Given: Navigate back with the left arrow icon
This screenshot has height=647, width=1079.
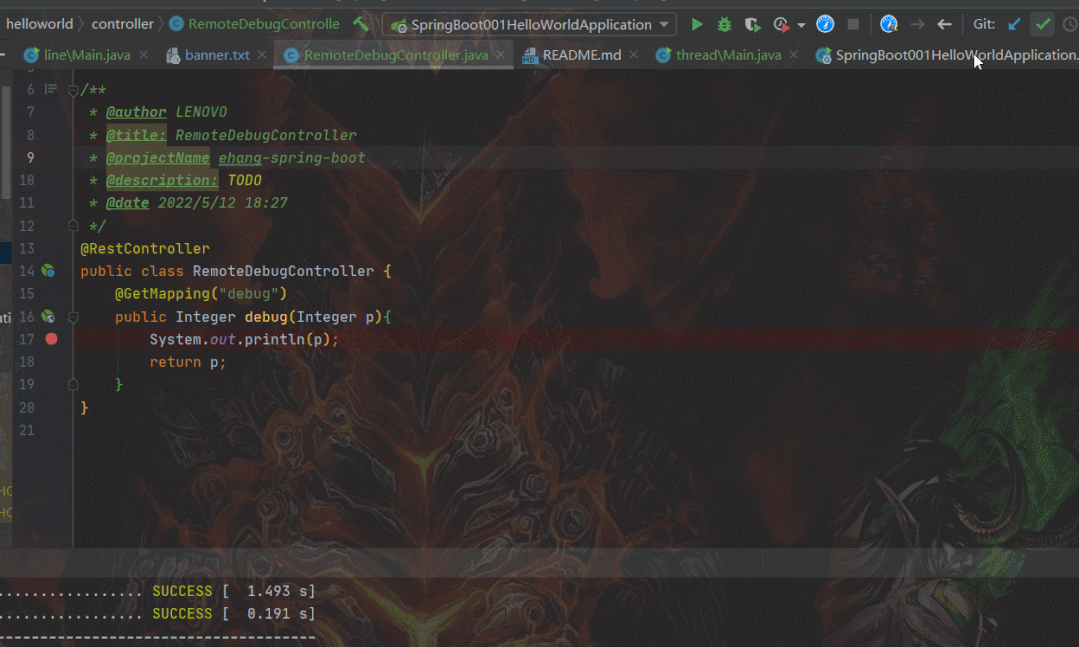Looking at the screenshot, I should coord(944,25).
